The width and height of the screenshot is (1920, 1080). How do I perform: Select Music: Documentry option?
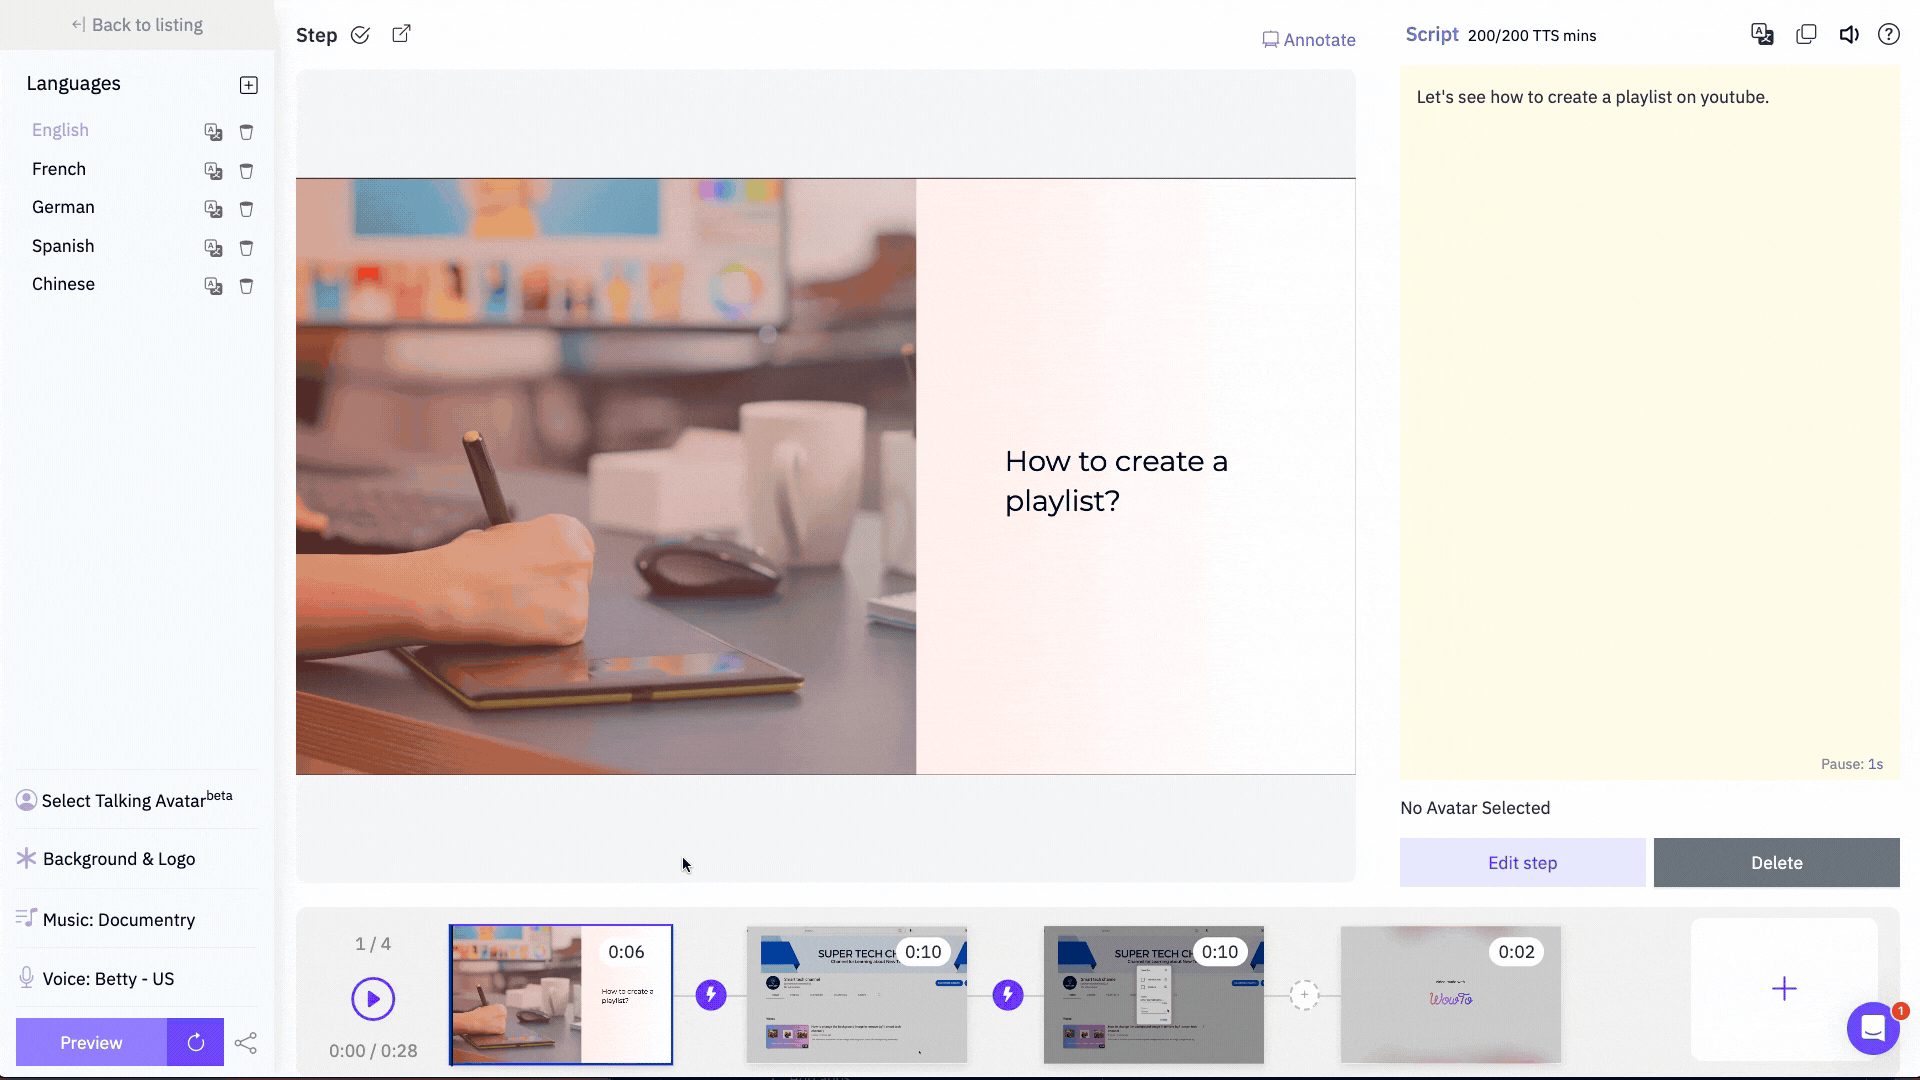[x=117, y=919]
